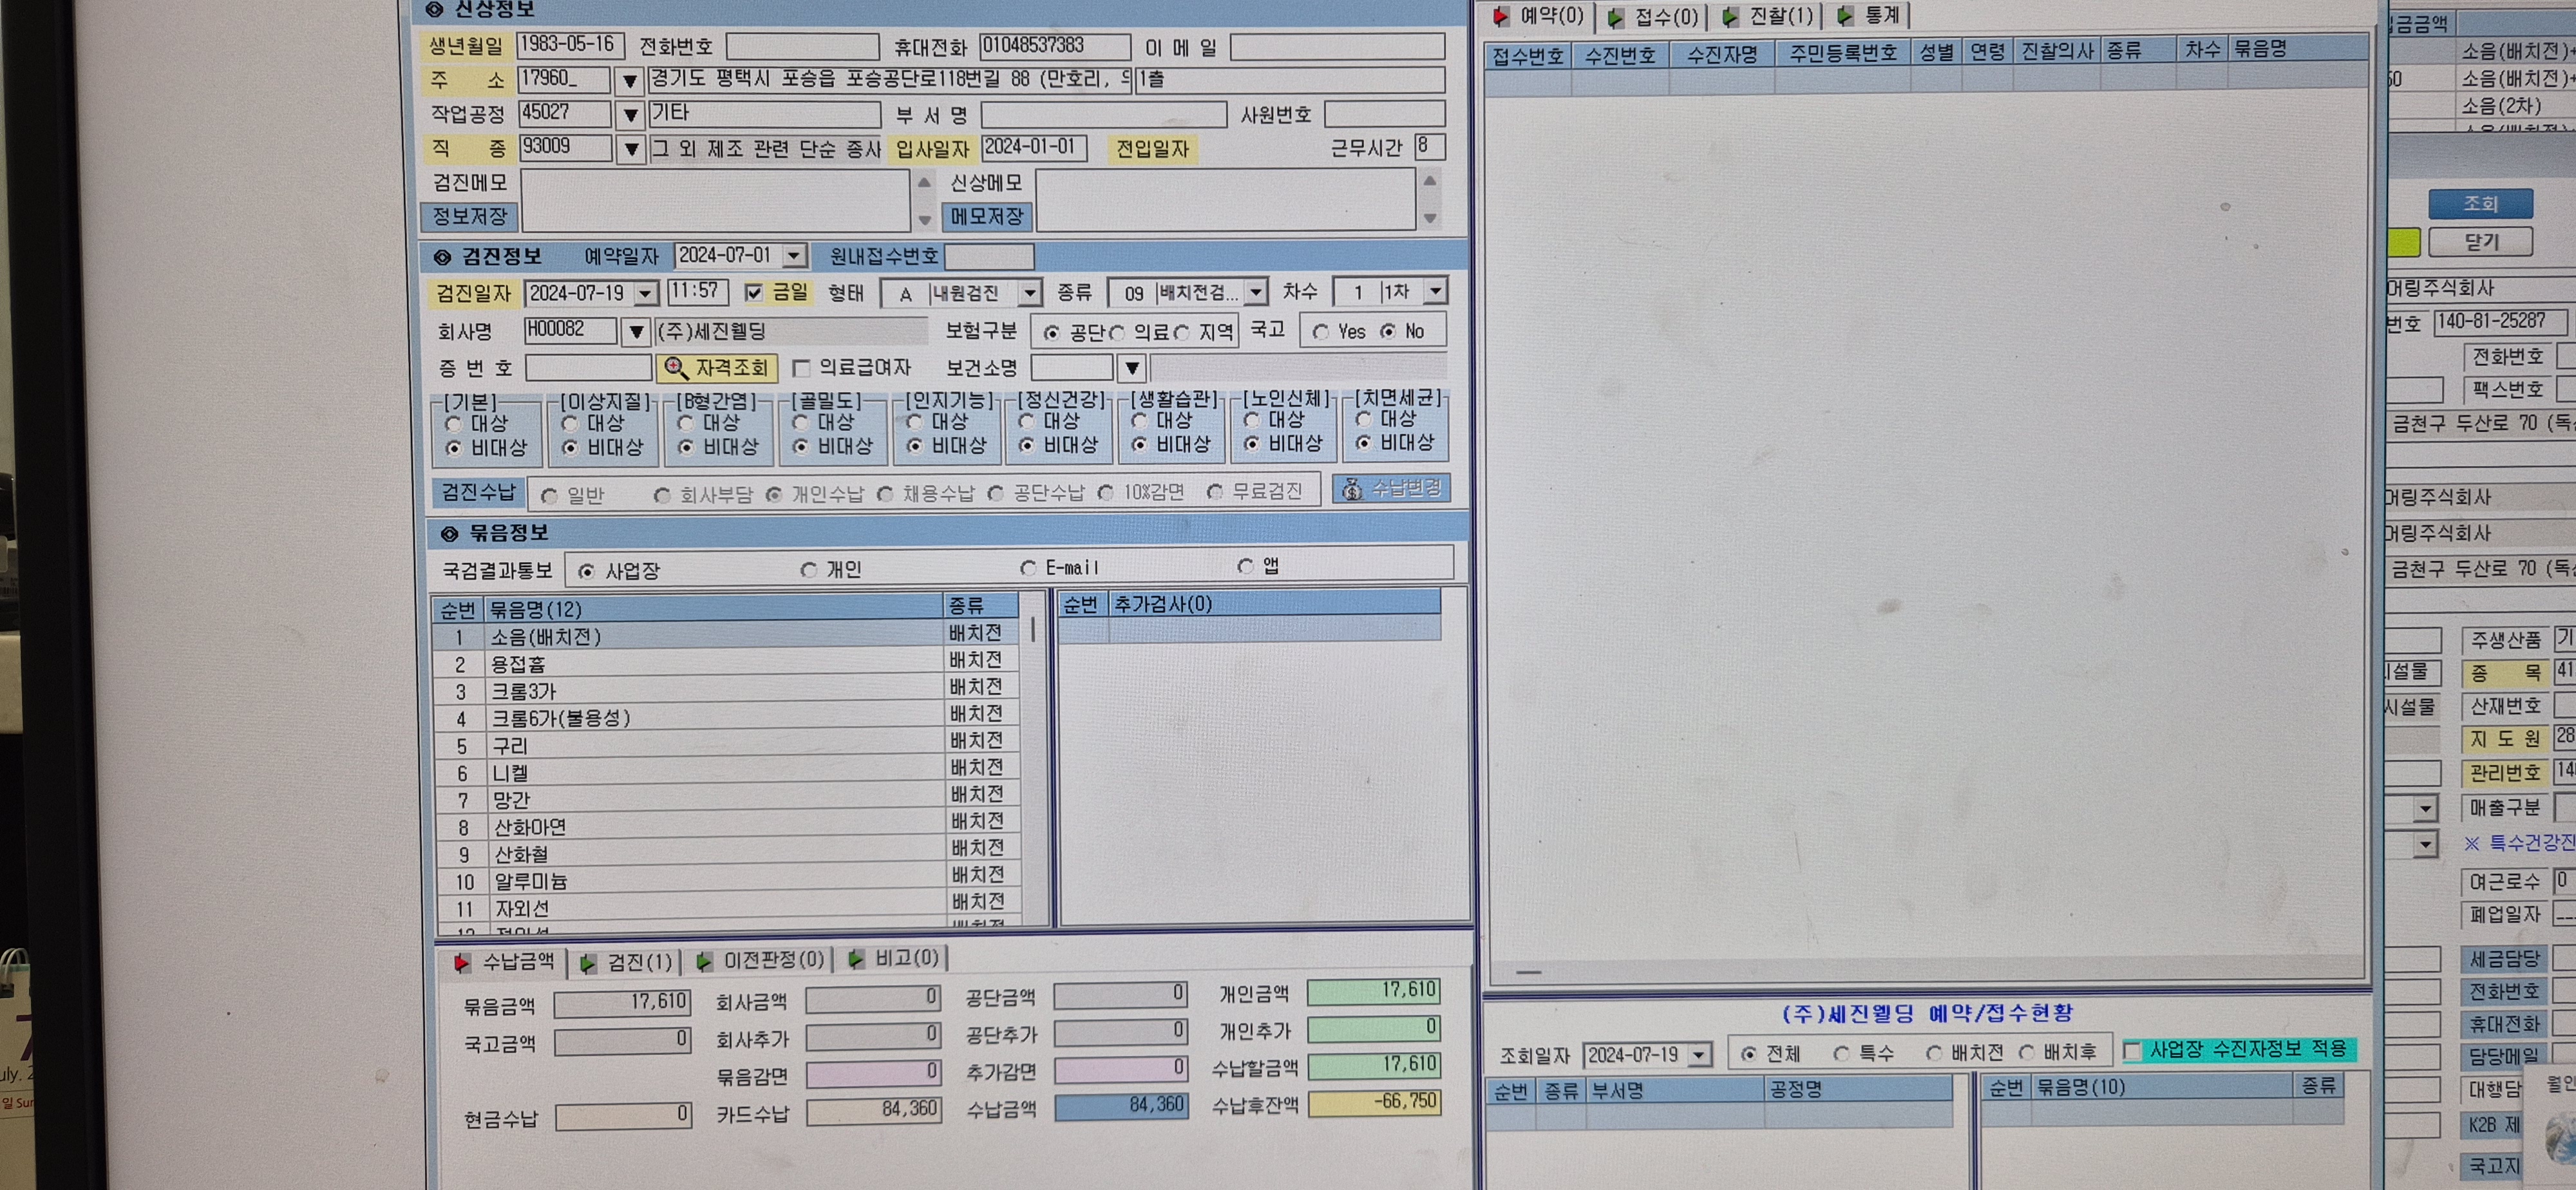2576x1190 pixels.
Task: Click the green flag icon of 통계 tab
Action: pyautogui.click(x=1846, y=16)
